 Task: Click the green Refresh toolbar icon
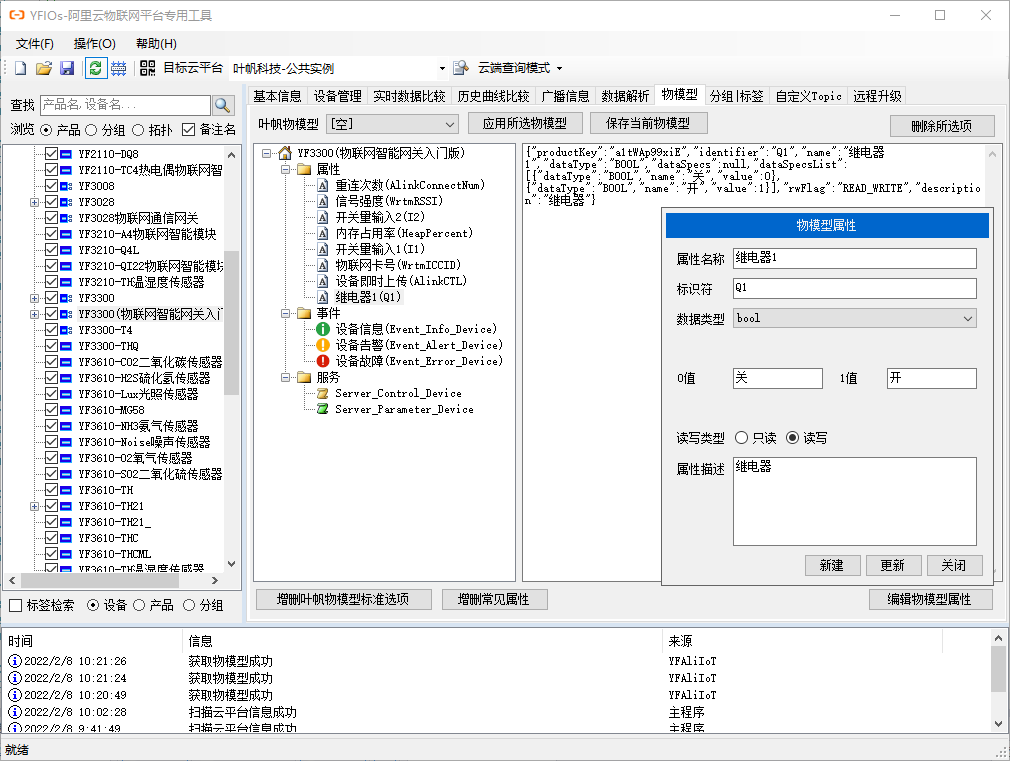point(95,68)
